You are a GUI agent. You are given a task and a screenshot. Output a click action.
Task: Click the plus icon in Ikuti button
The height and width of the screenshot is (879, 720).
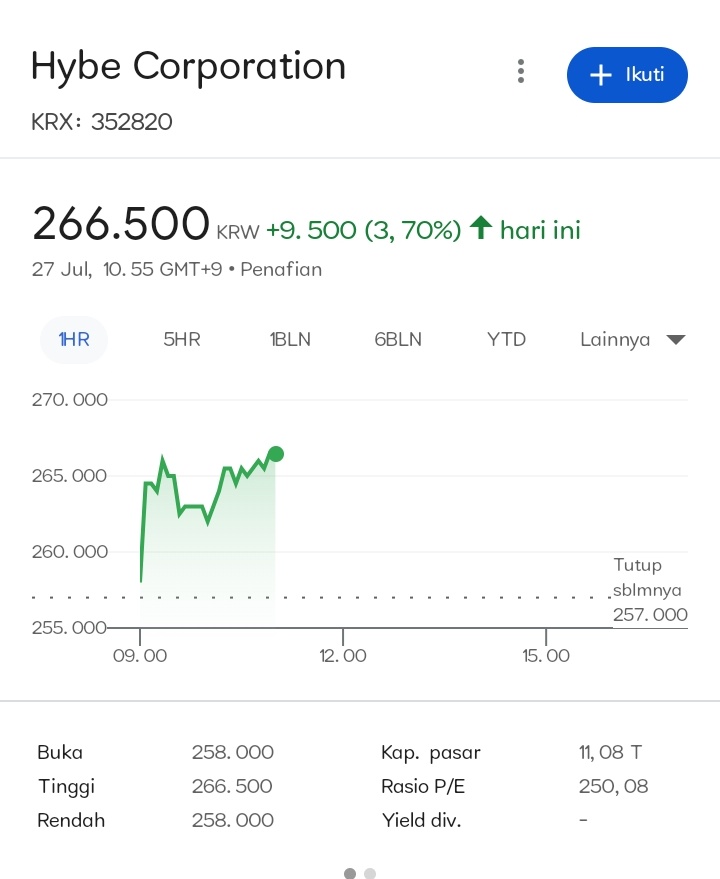pos(600,75)
